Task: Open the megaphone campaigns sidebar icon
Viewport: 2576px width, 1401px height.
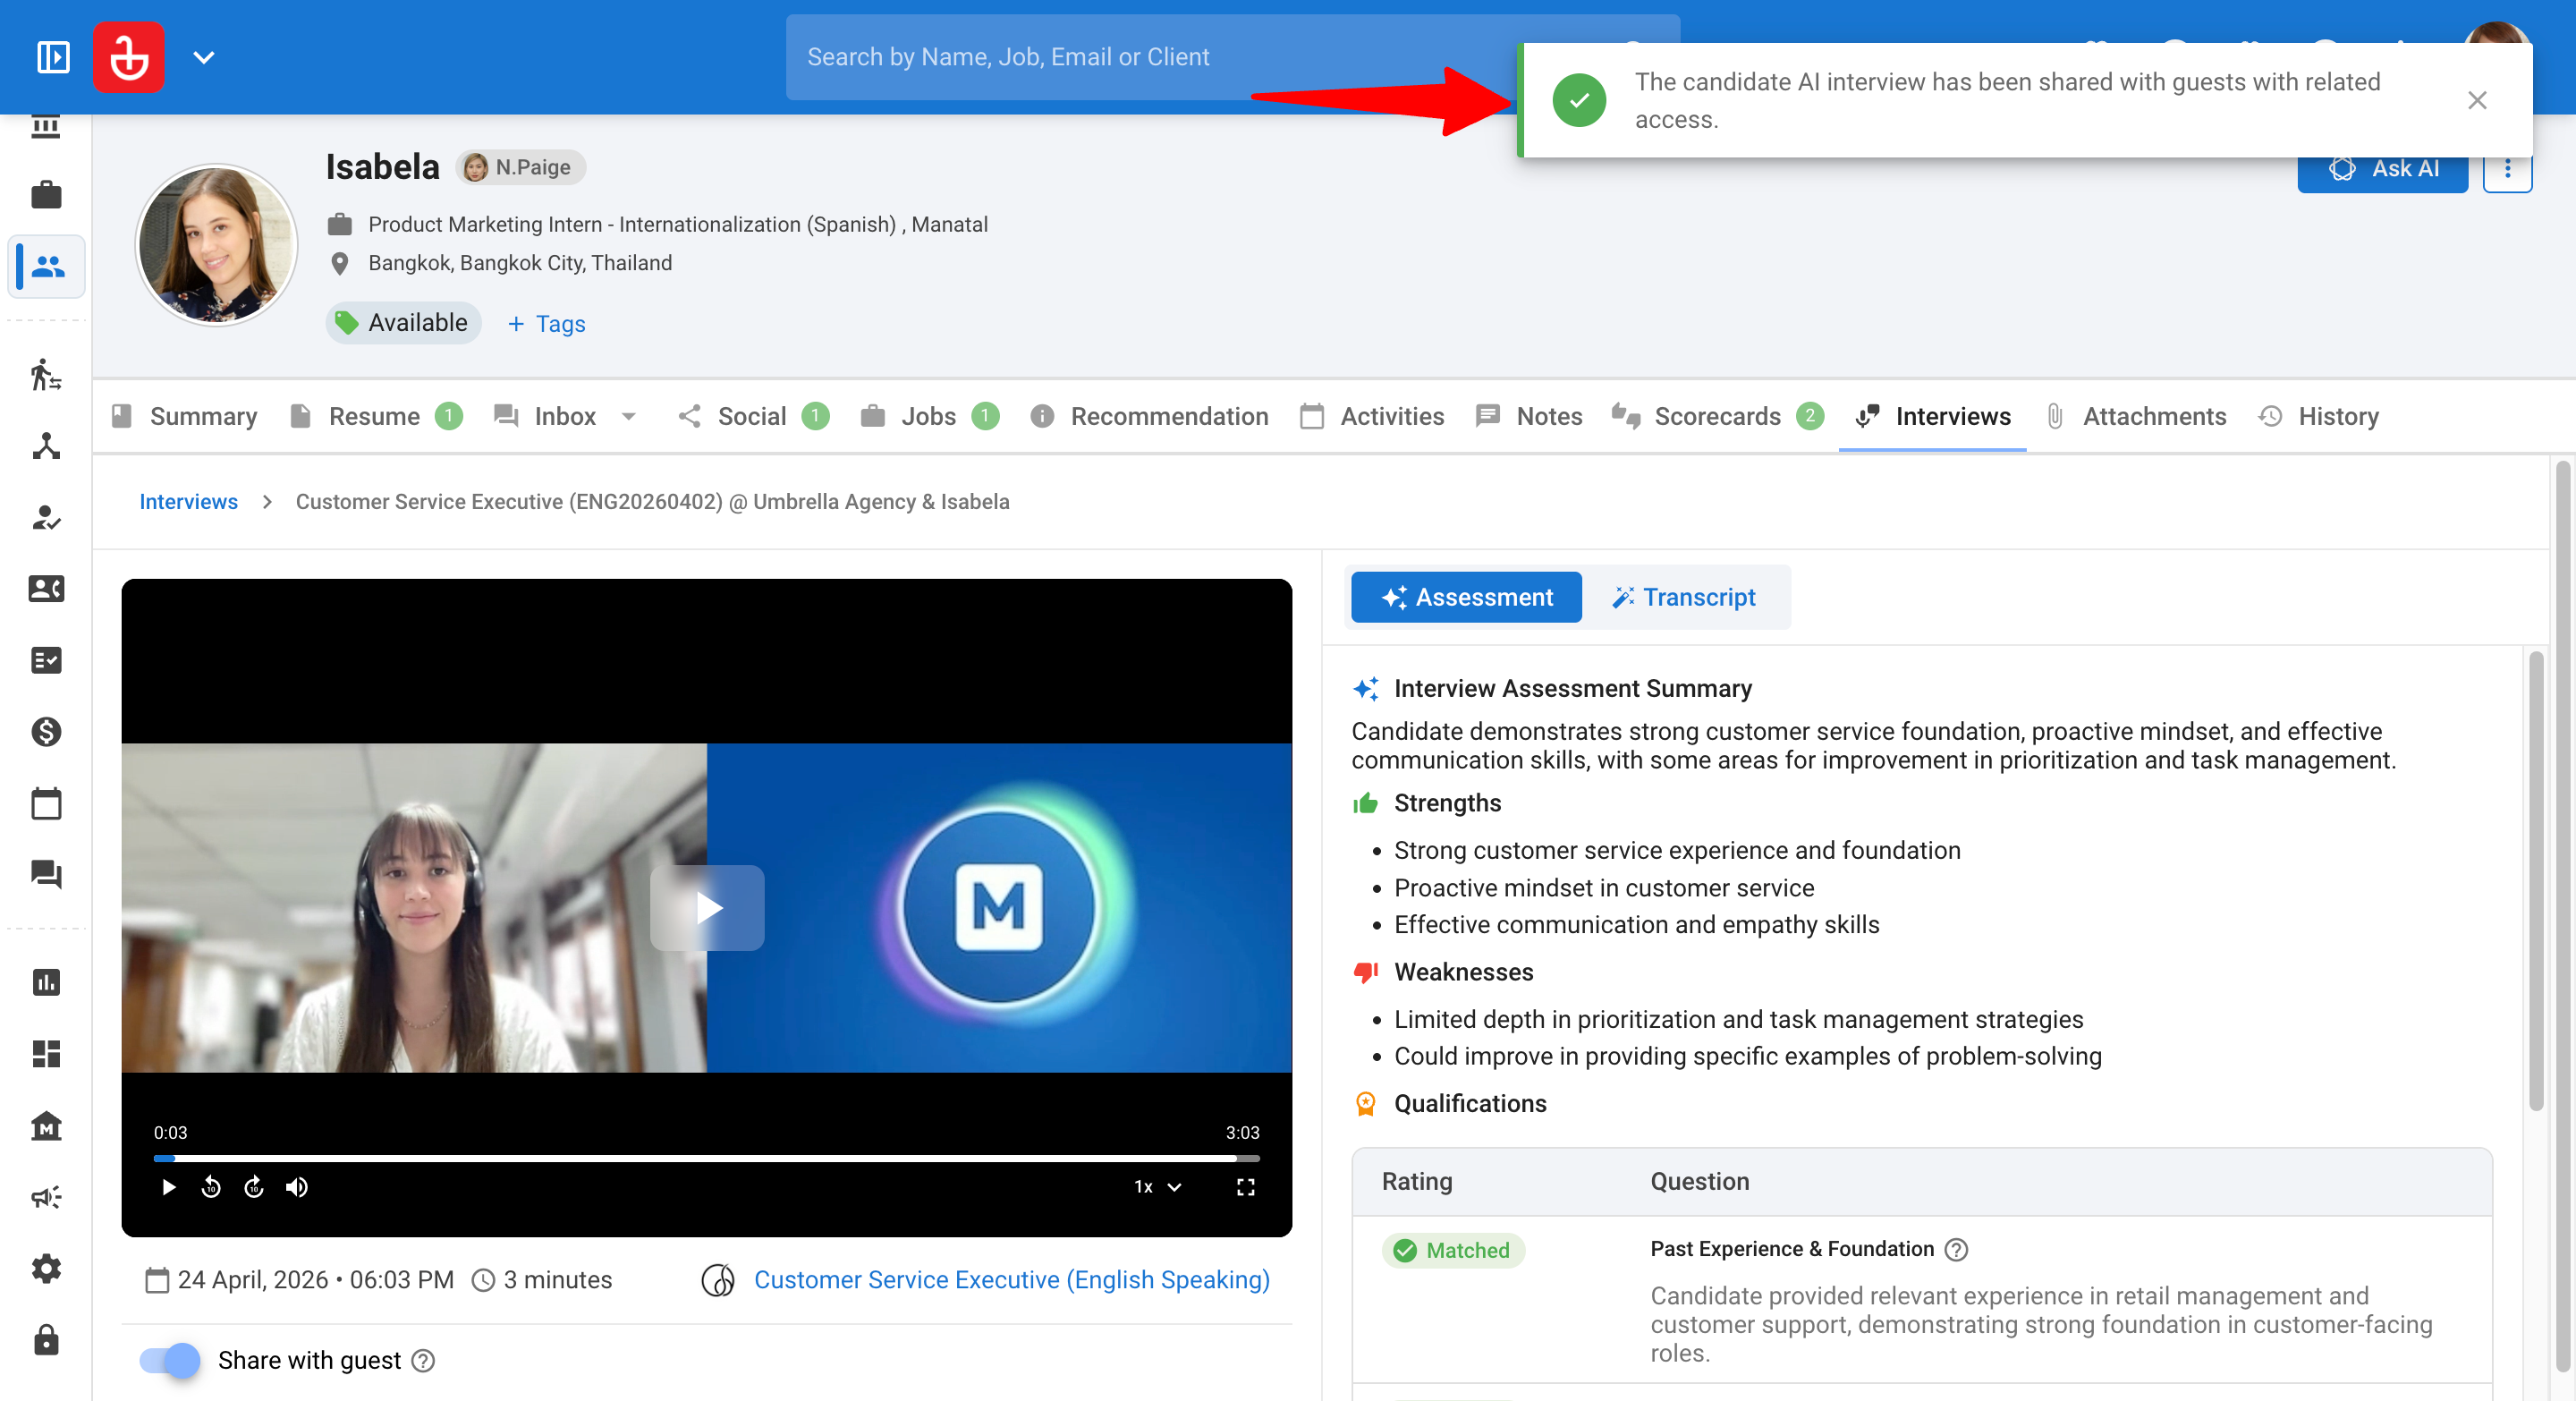Action: [46, 1197]
